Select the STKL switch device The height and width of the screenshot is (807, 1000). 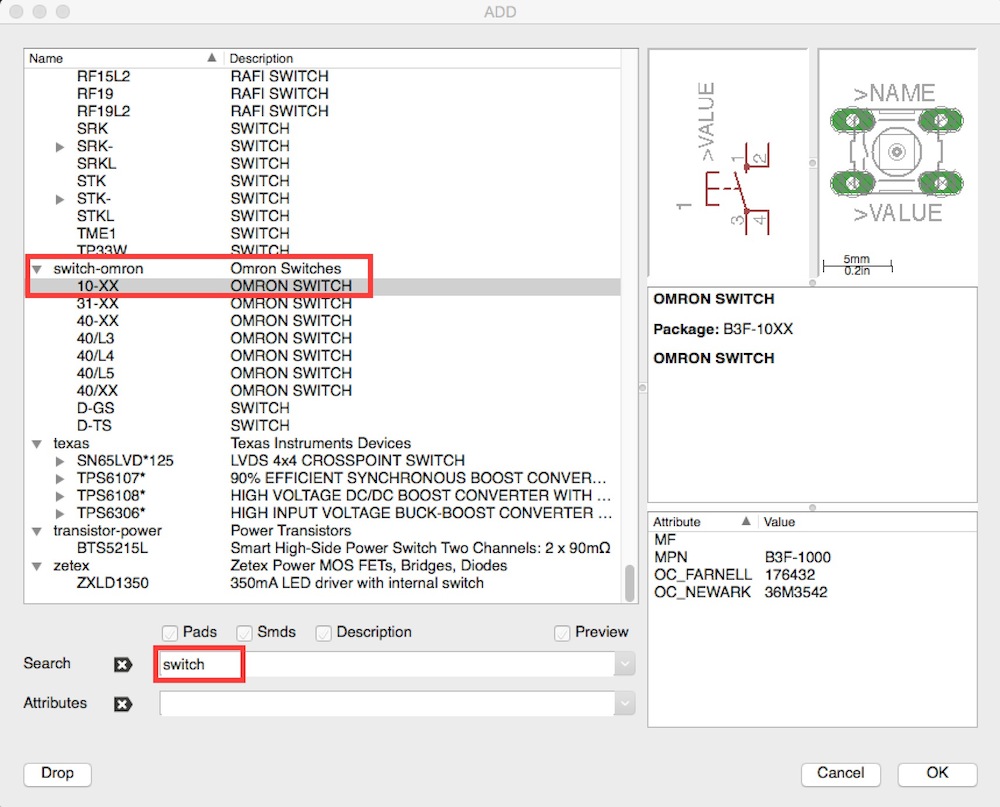[x=322, y=216]
